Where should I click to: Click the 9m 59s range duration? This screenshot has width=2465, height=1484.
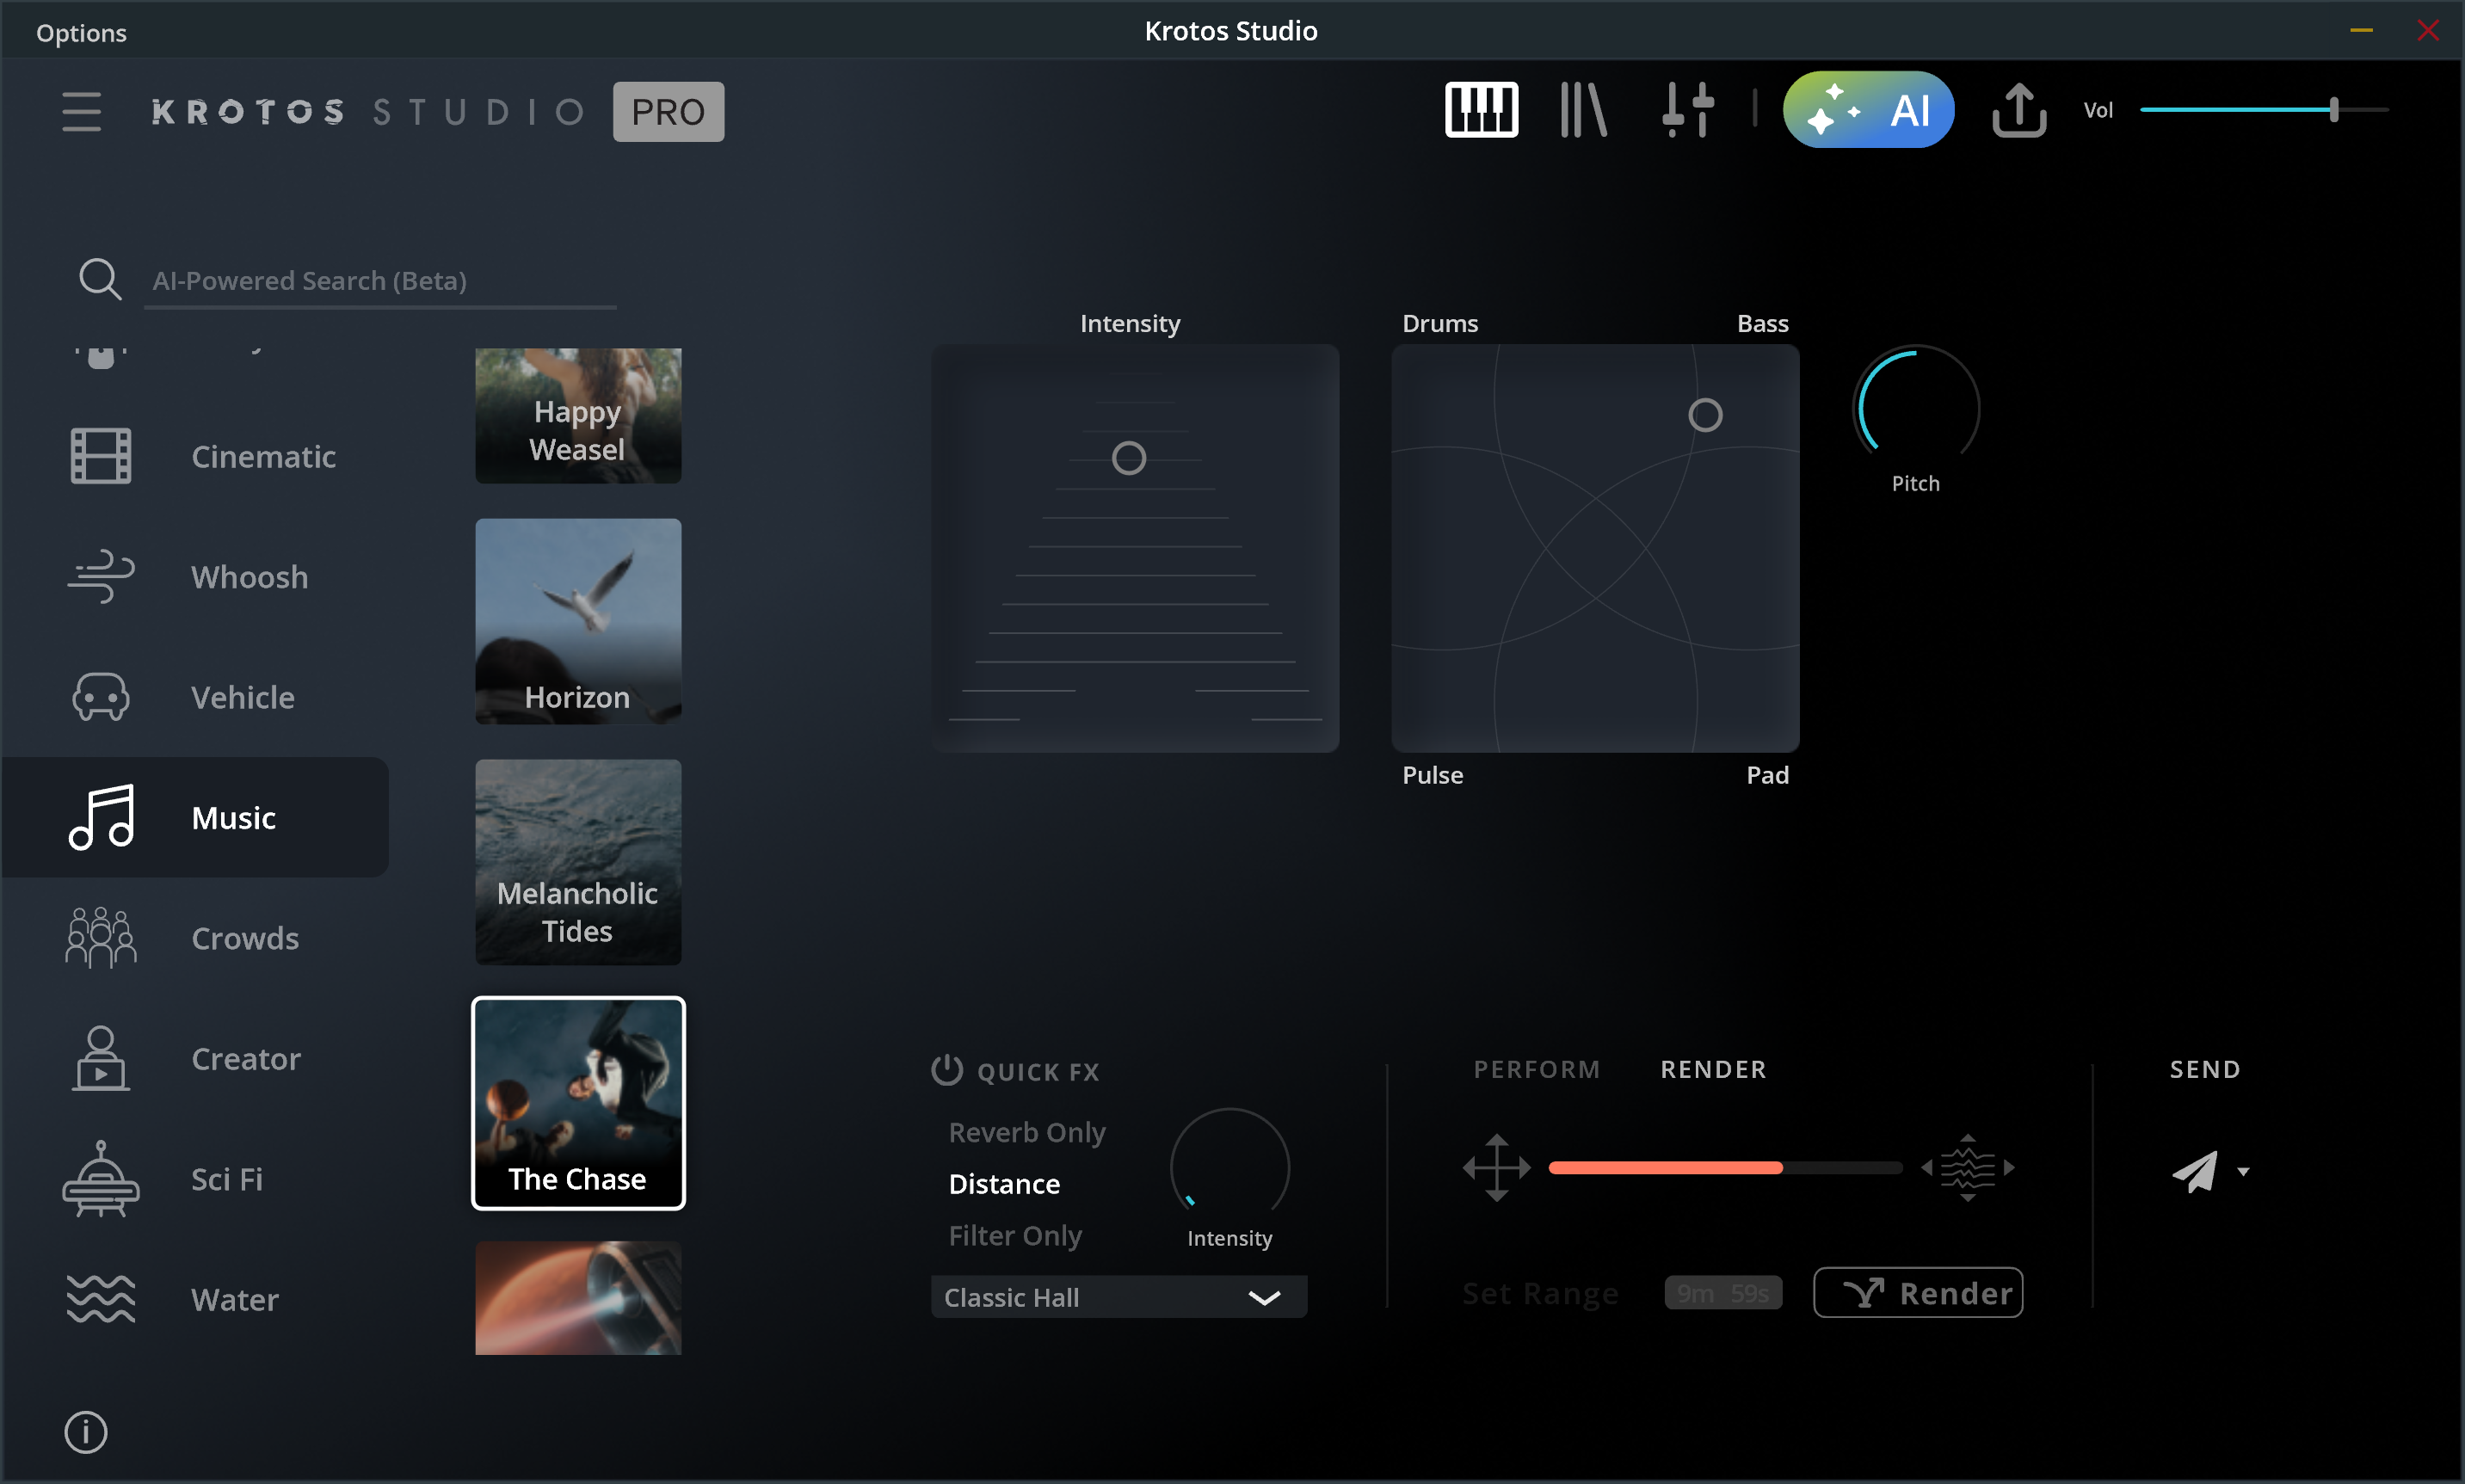(1723, 1293)
